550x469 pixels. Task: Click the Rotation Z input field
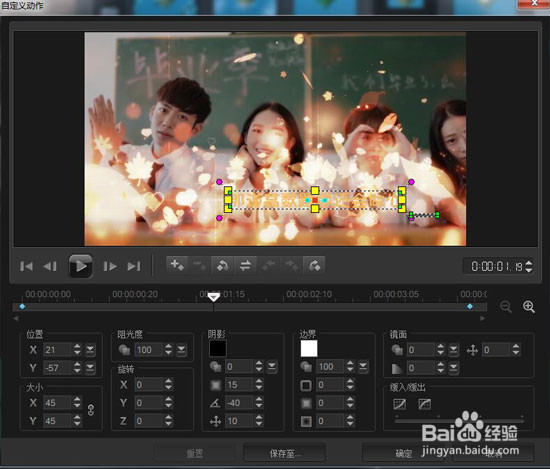pyautogui.click(x=149, y=421)
